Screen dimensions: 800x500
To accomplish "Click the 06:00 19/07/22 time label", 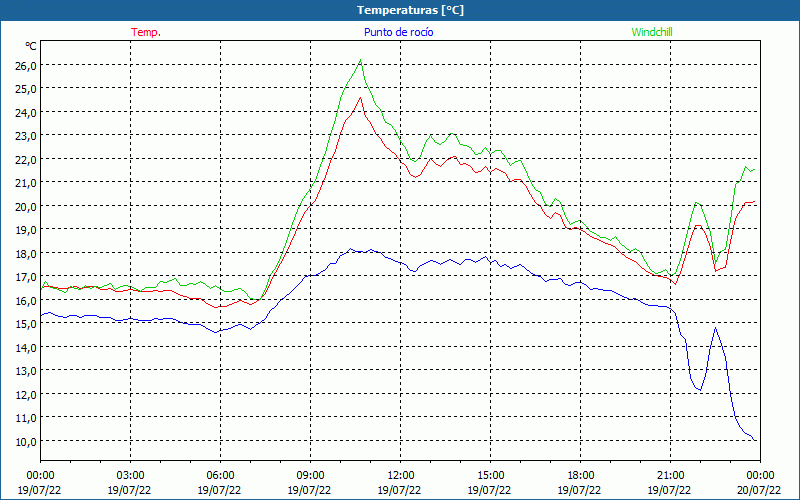I will 220,483.
